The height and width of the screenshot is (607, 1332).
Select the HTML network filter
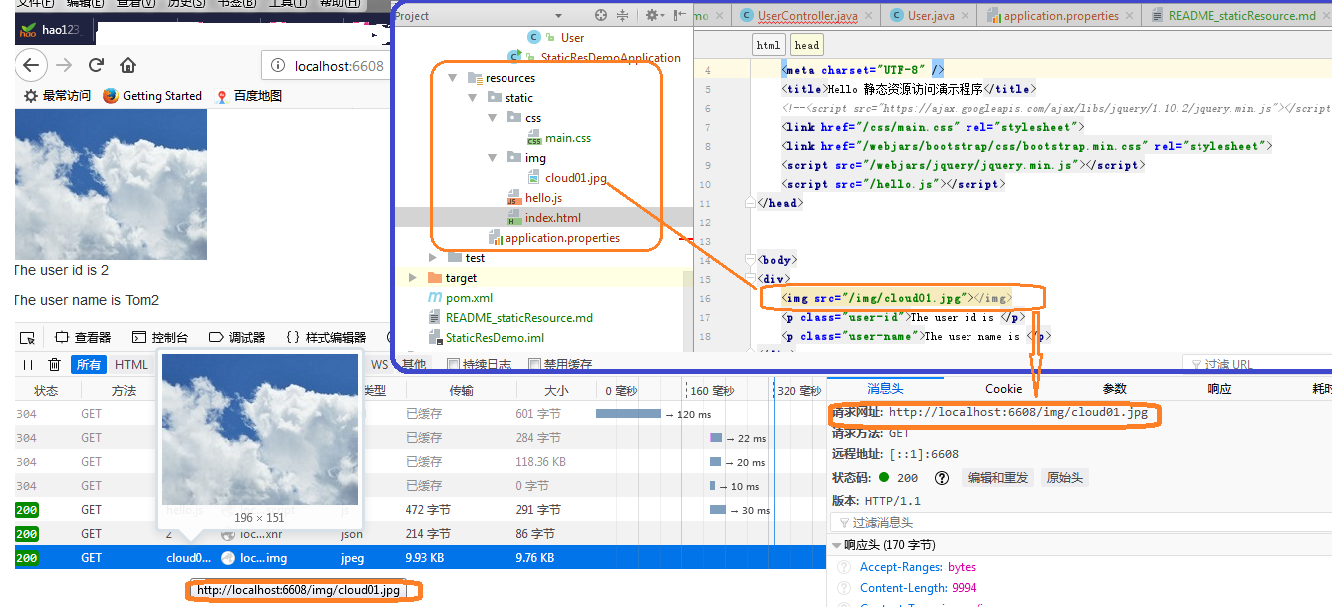(x=131, y=365)
